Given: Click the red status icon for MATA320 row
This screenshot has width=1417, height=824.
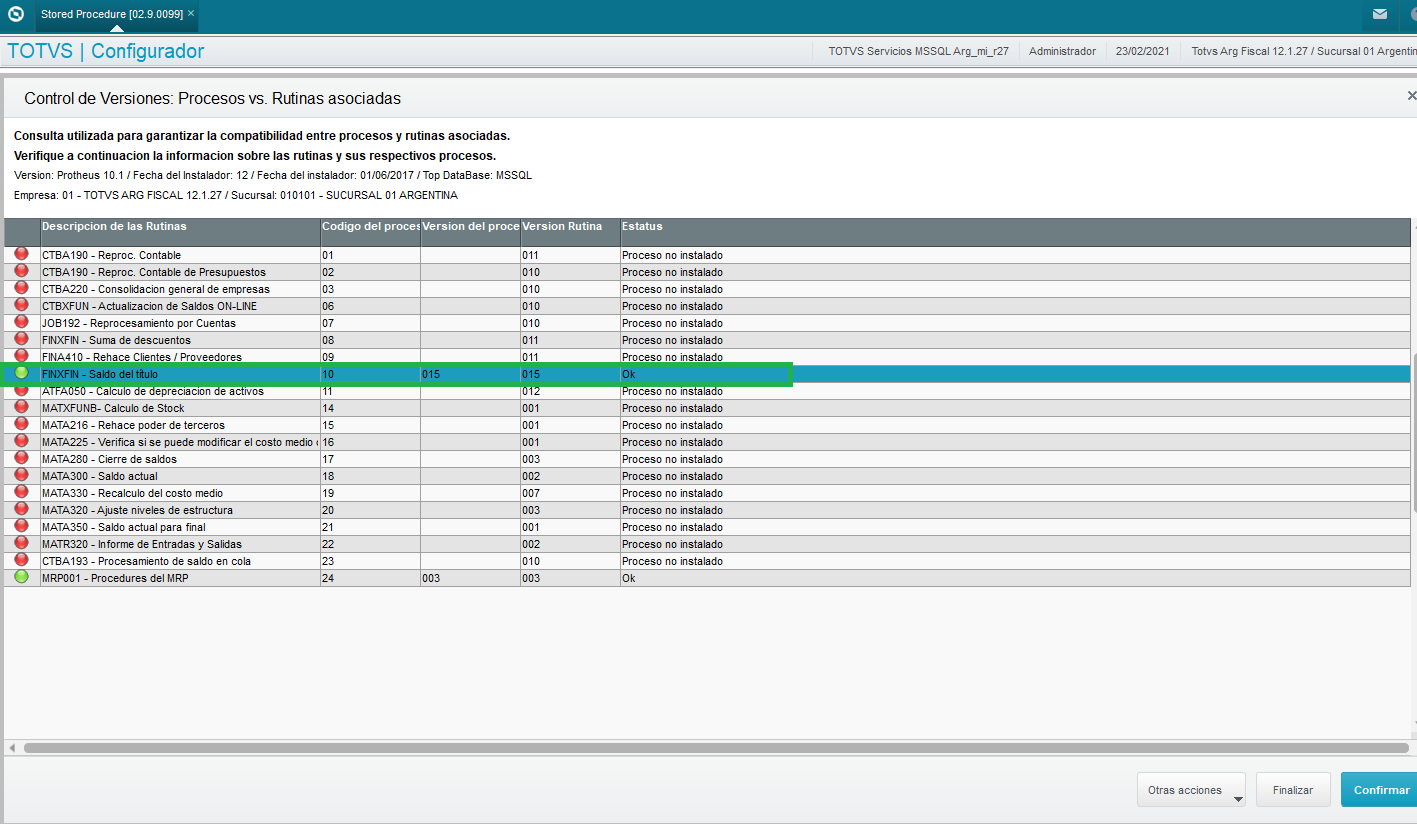Looking at the screenshot, I should (21, 509).
